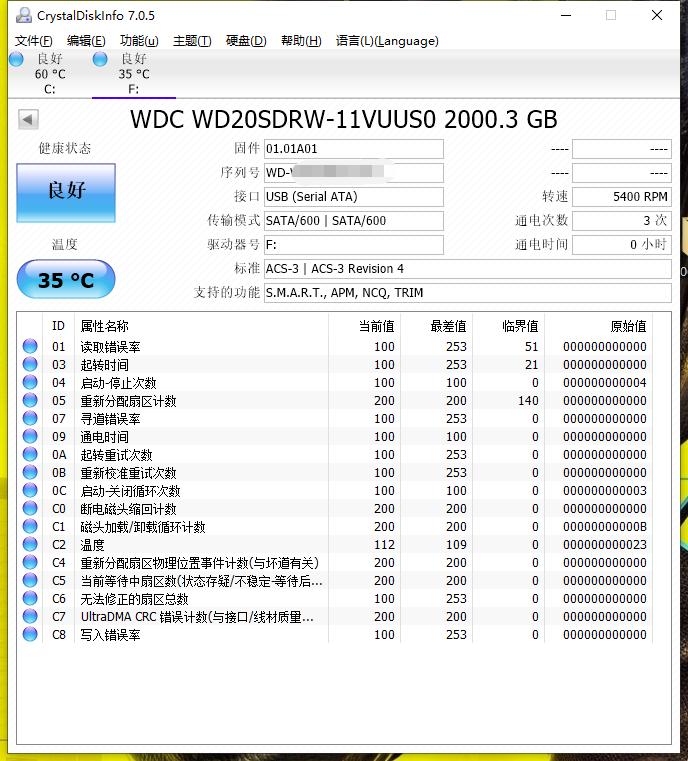Click the CrystalDiskInfo app icon in title bar

(x=23, y=16)
